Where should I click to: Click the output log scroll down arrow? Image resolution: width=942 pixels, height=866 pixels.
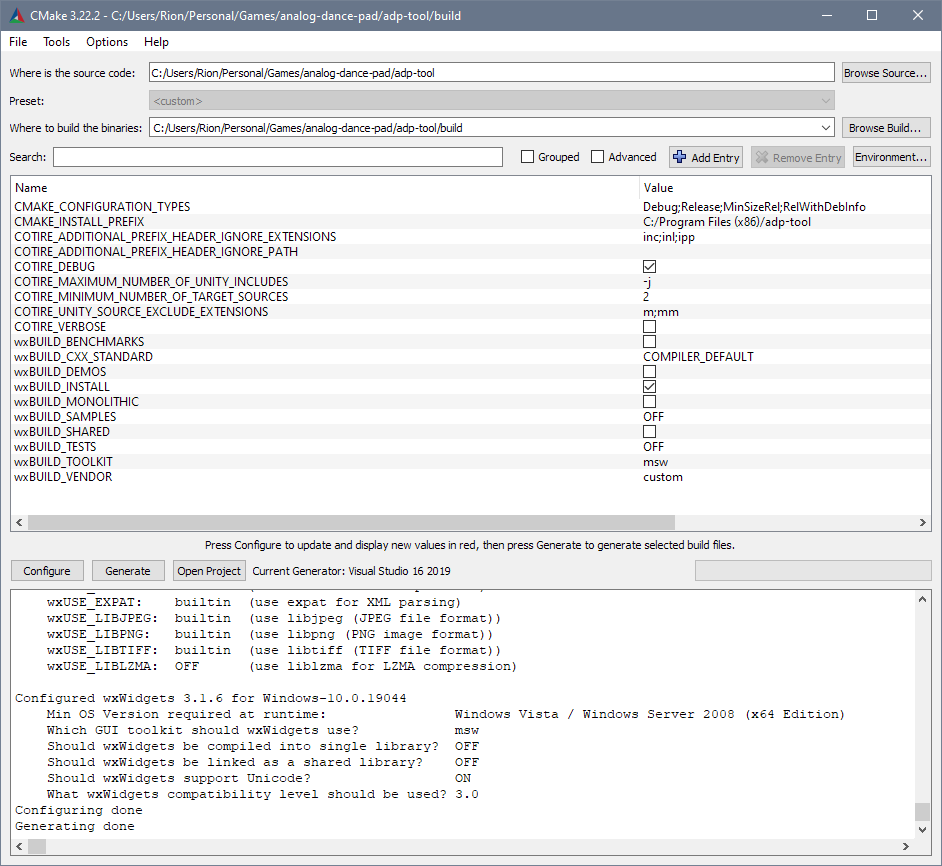[x=923, y=828]
